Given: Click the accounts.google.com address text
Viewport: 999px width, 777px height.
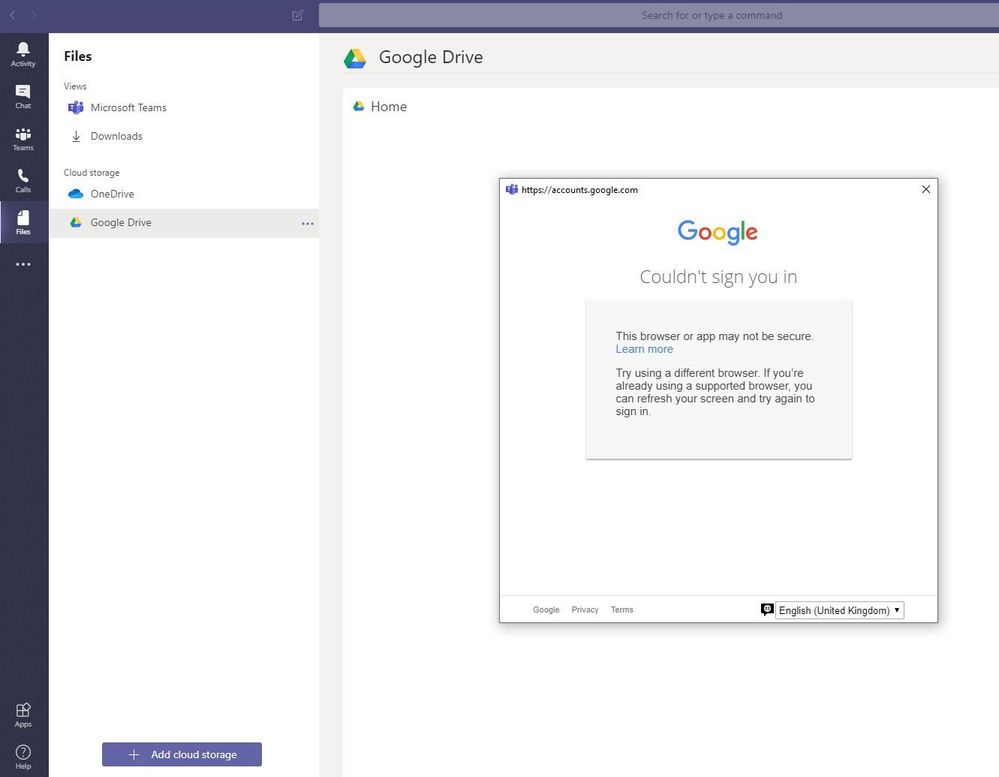Looking at the screenshot, I should tap(579, 190).
